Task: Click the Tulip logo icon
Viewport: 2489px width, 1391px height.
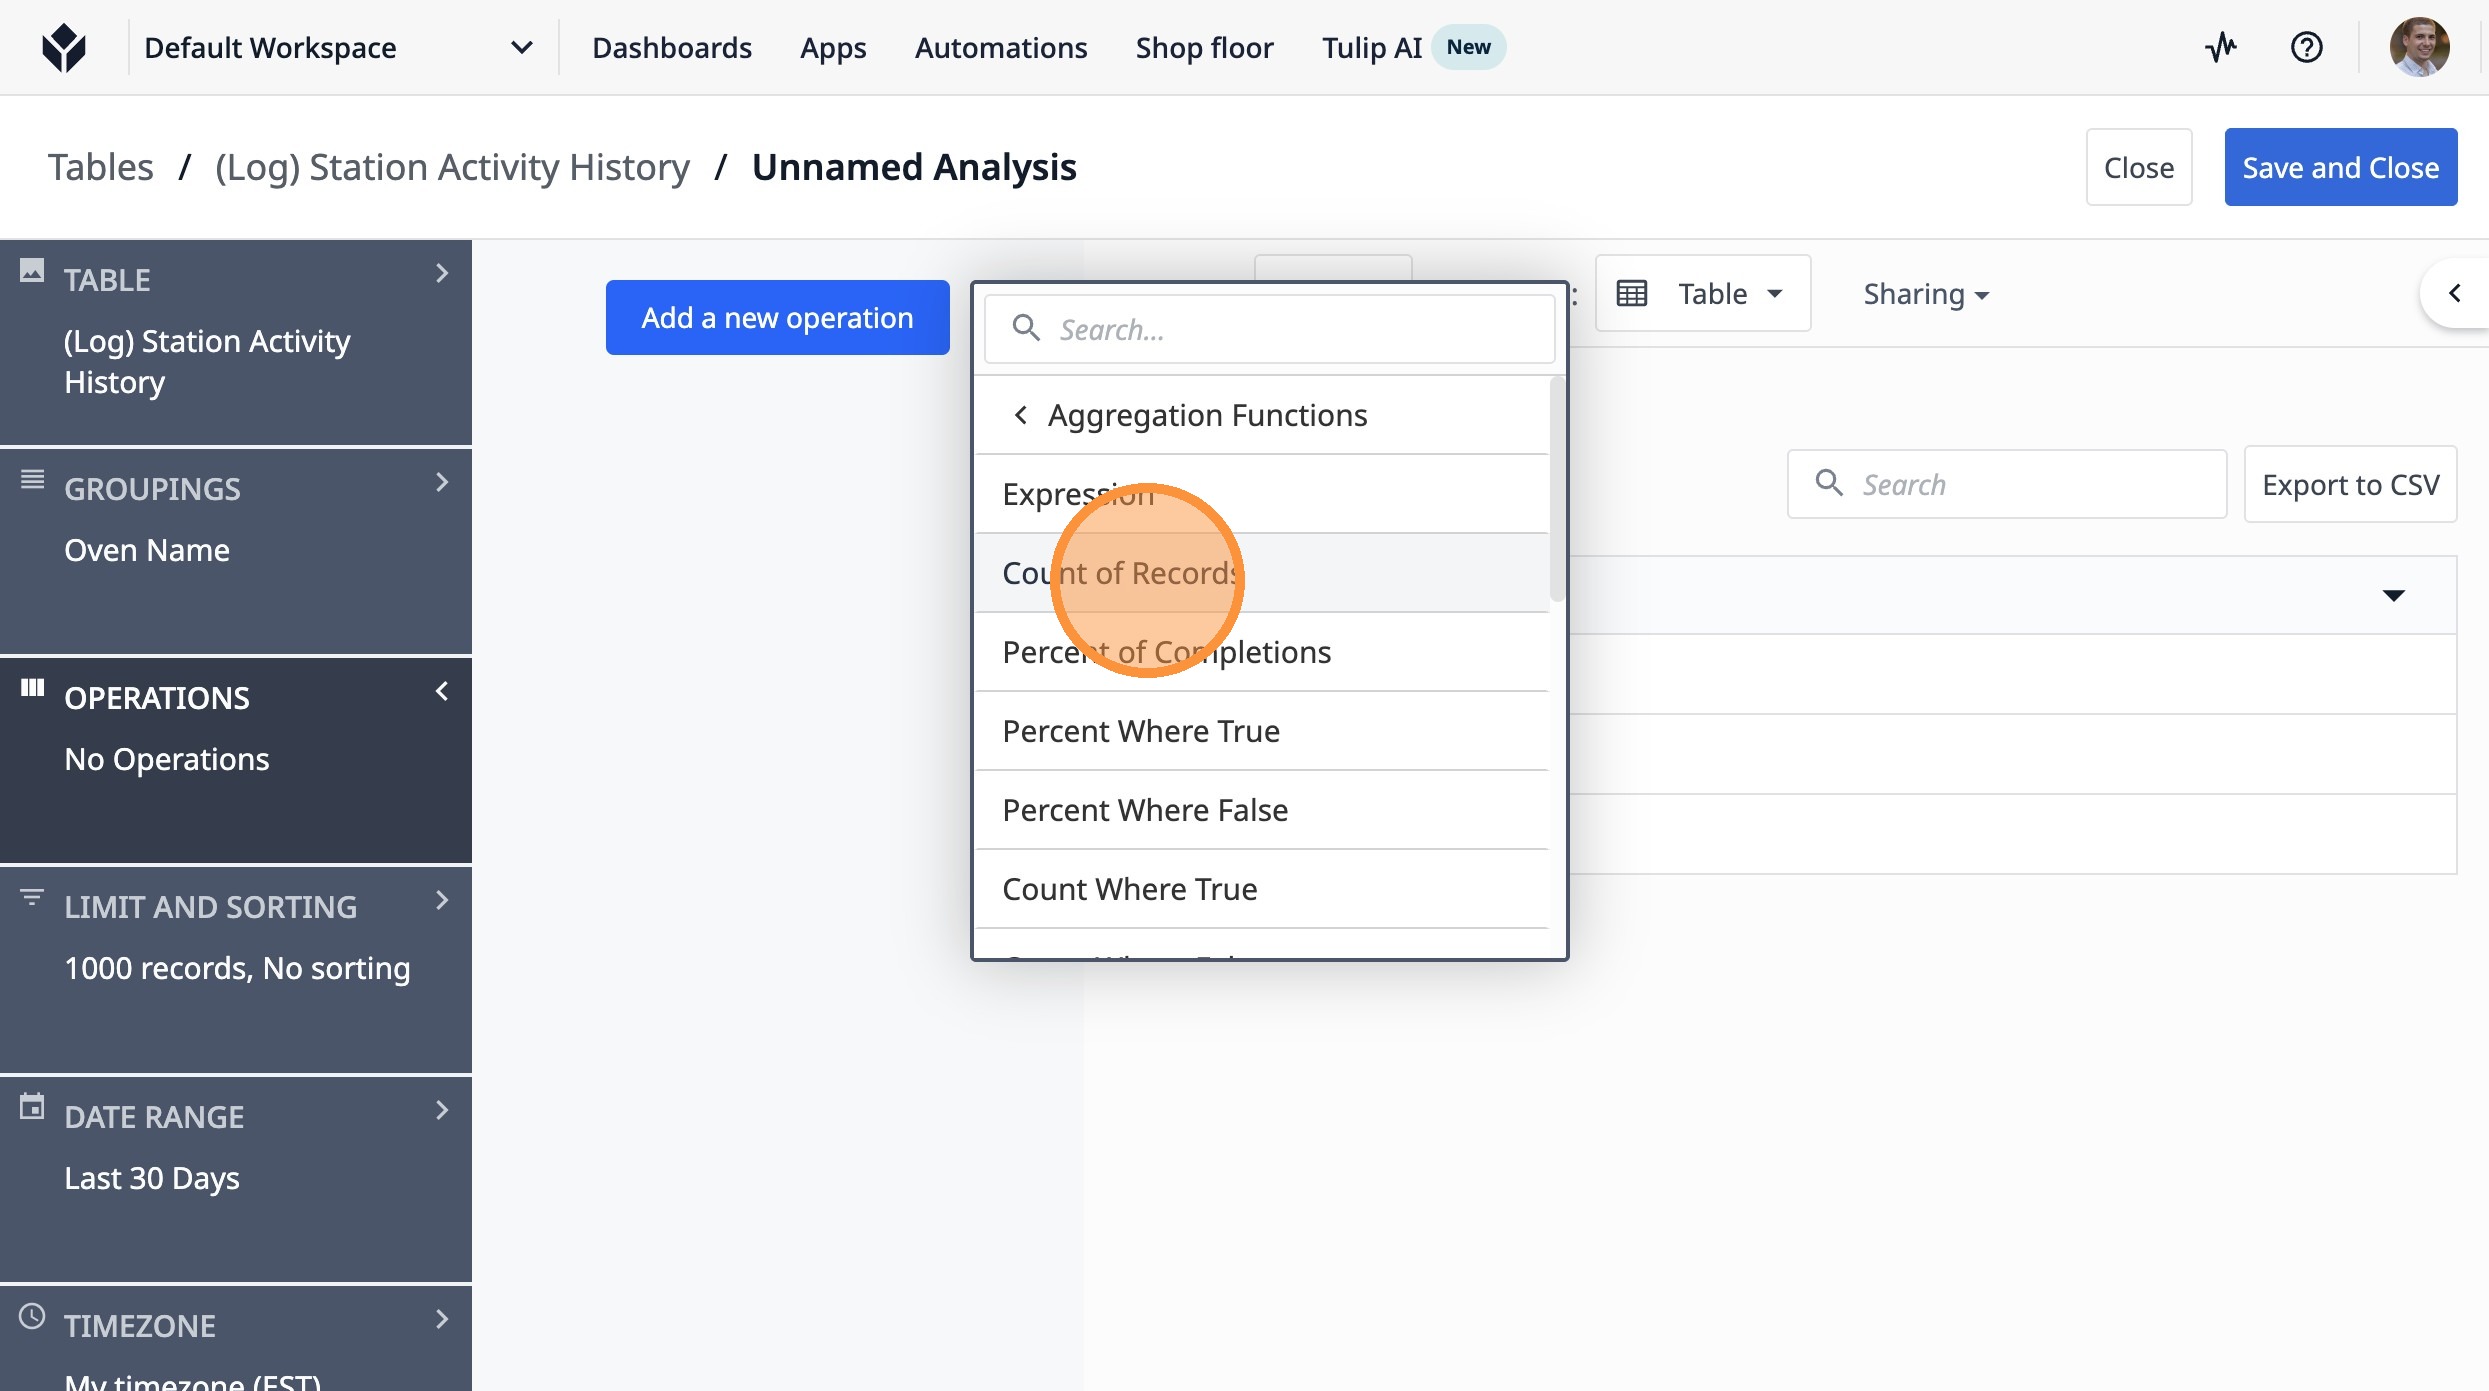Action: point(64,47)
